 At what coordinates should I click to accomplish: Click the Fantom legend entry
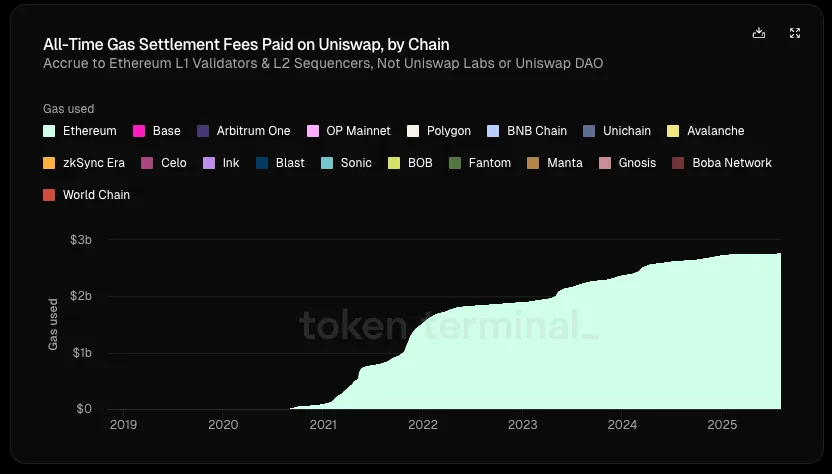[x=480, y=163]
